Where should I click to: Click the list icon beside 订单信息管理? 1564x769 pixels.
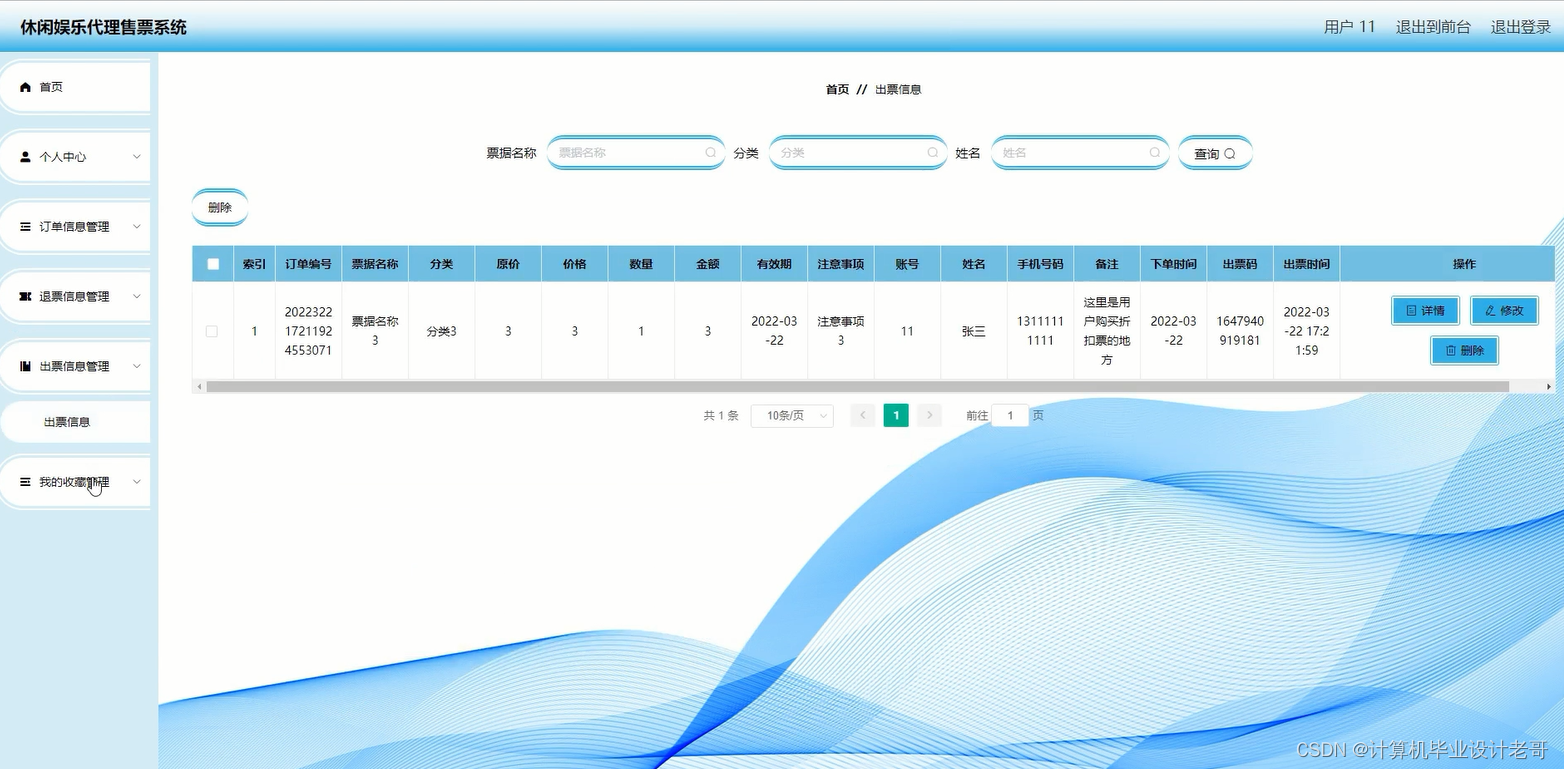tap(26, 227)
